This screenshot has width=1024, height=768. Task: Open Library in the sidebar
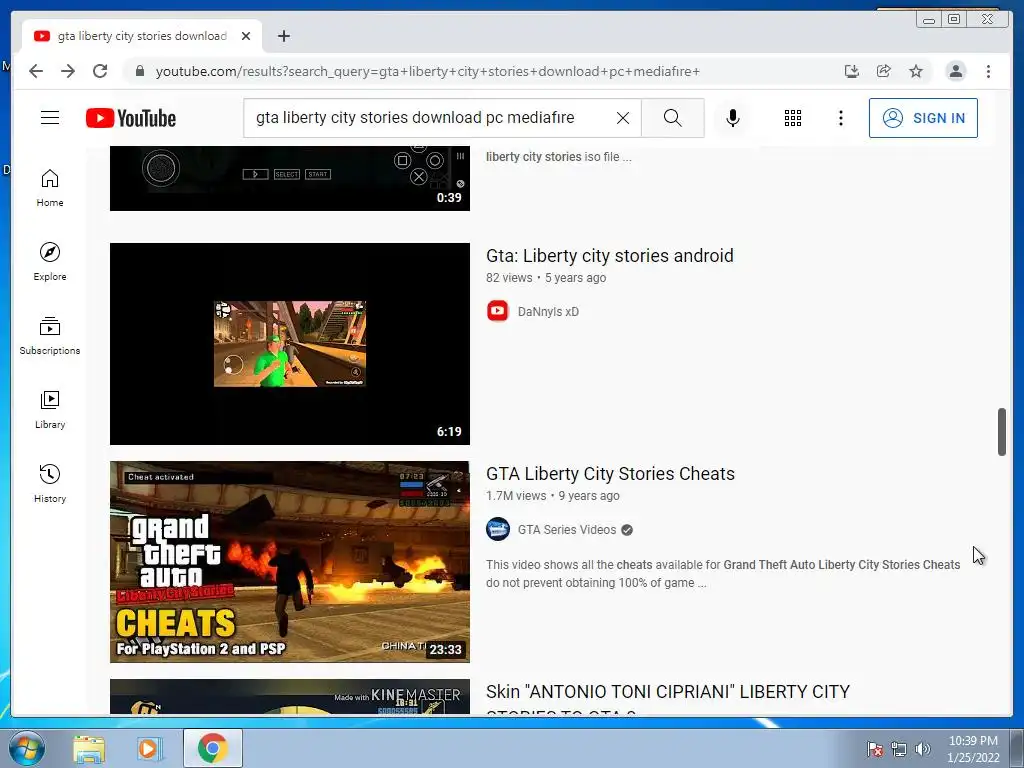coord(50,409)
